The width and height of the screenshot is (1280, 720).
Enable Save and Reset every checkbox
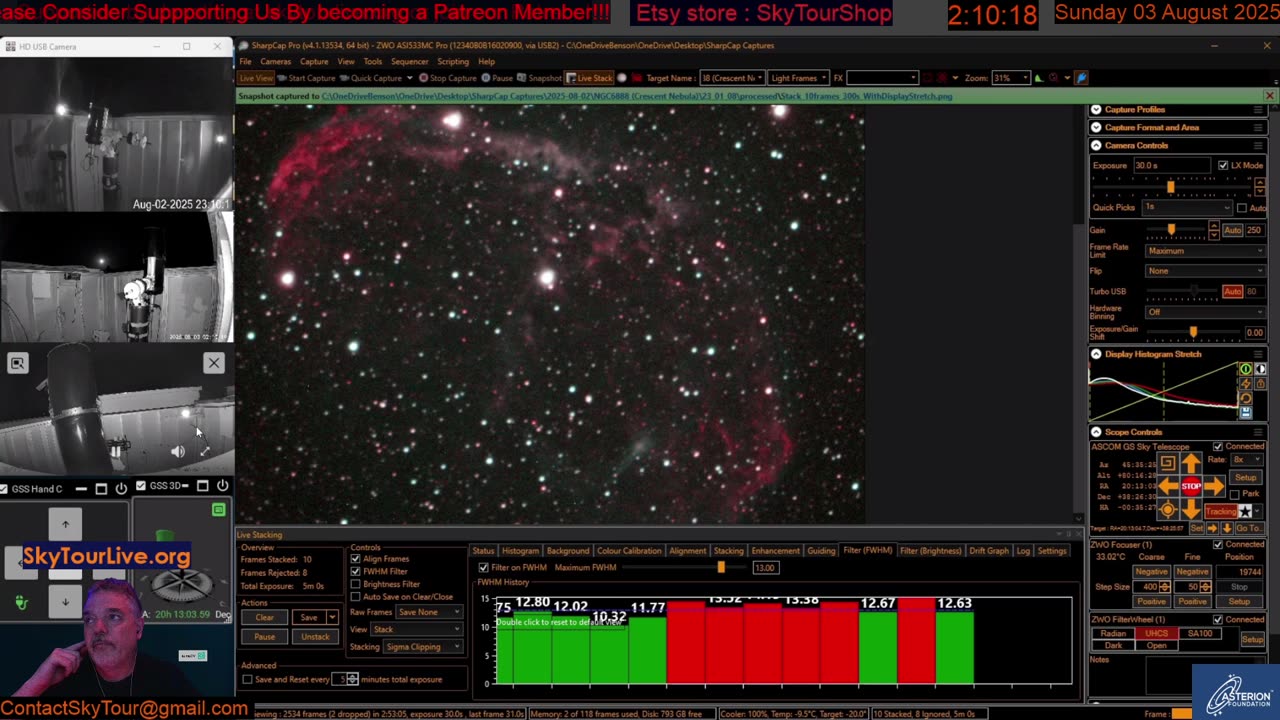(247, 680)
